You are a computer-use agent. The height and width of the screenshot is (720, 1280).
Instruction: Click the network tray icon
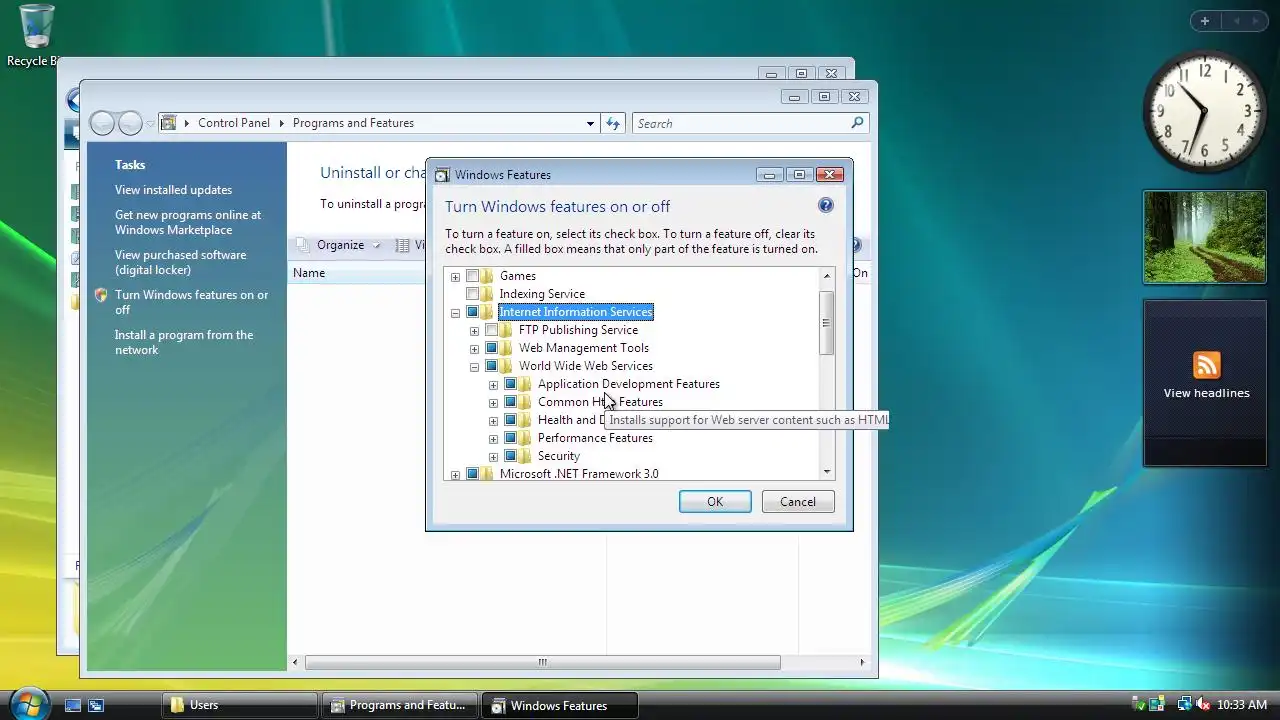pos(1184,705)
